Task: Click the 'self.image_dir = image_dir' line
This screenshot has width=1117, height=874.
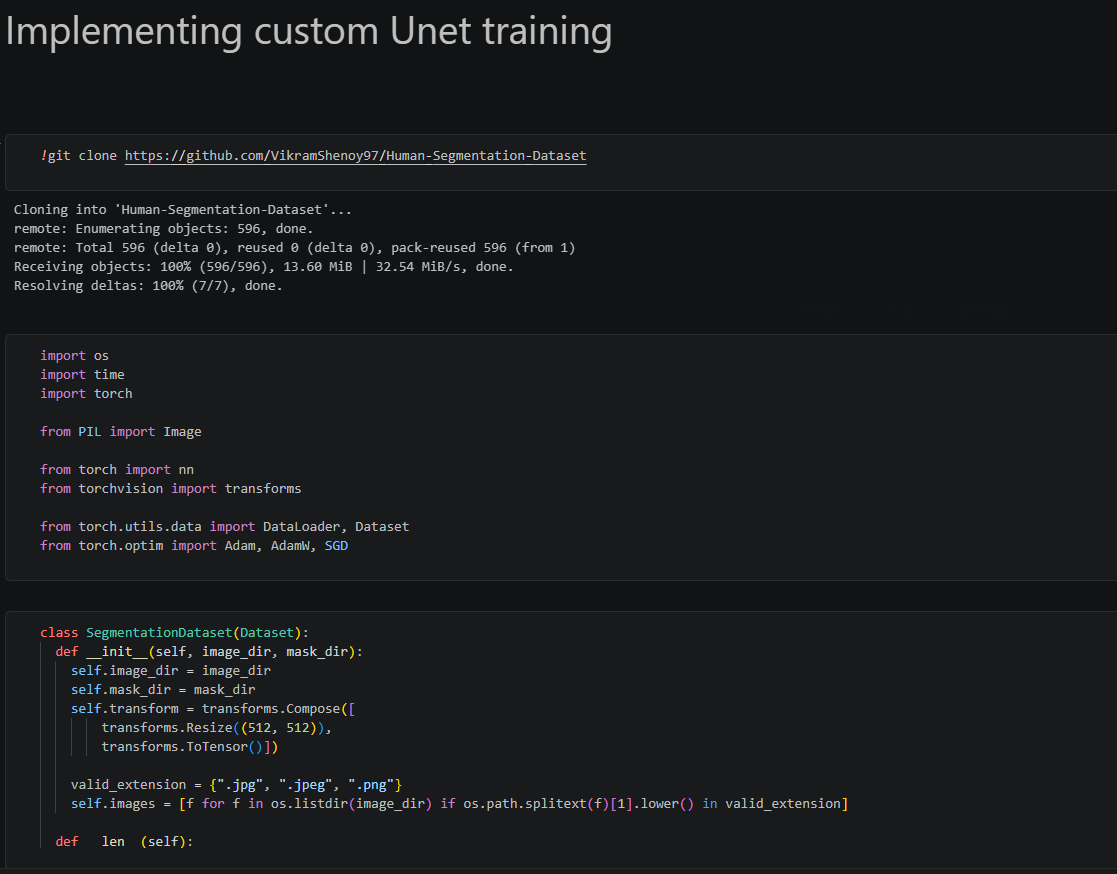Action: (171, 670)
